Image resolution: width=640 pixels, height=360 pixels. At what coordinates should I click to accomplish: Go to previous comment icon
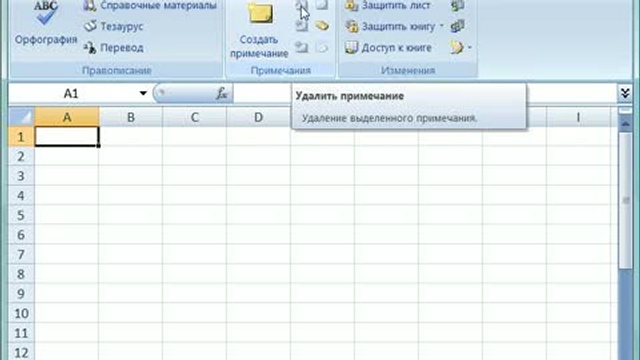click(302, 26)
